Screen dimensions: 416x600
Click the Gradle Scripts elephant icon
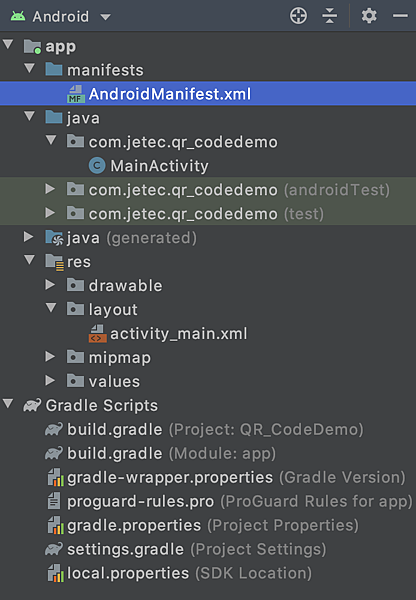click(32, 405)
